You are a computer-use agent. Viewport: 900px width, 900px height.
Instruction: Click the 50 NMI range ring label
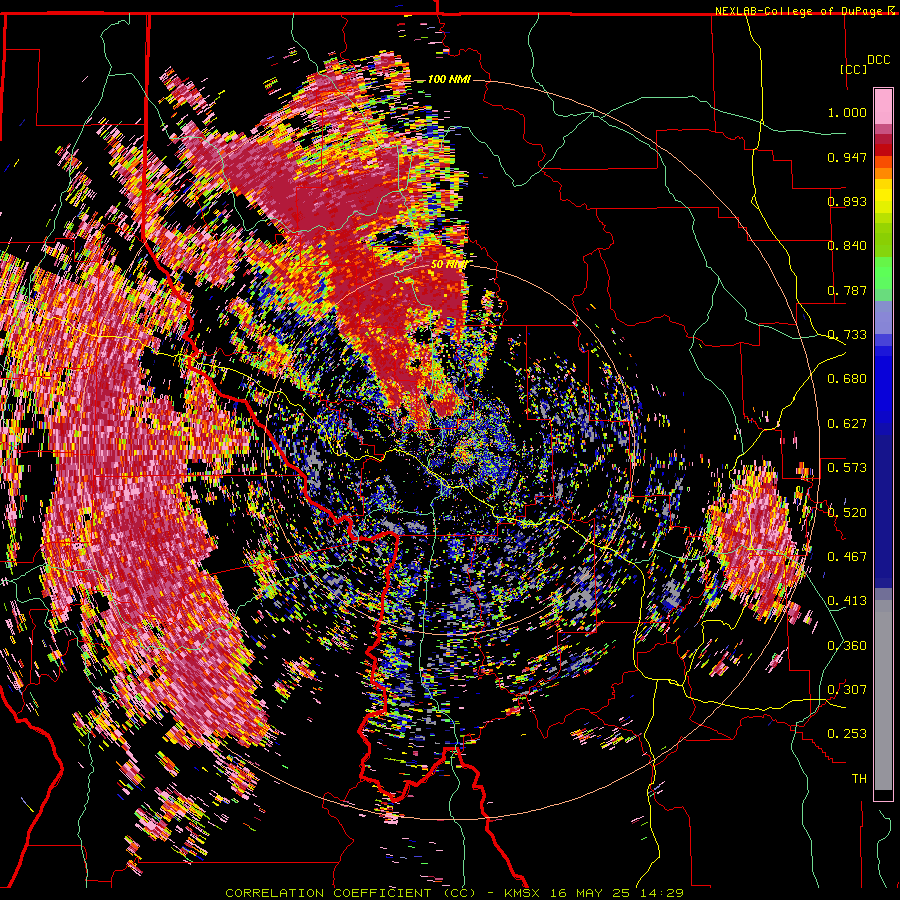click(448, 265)
